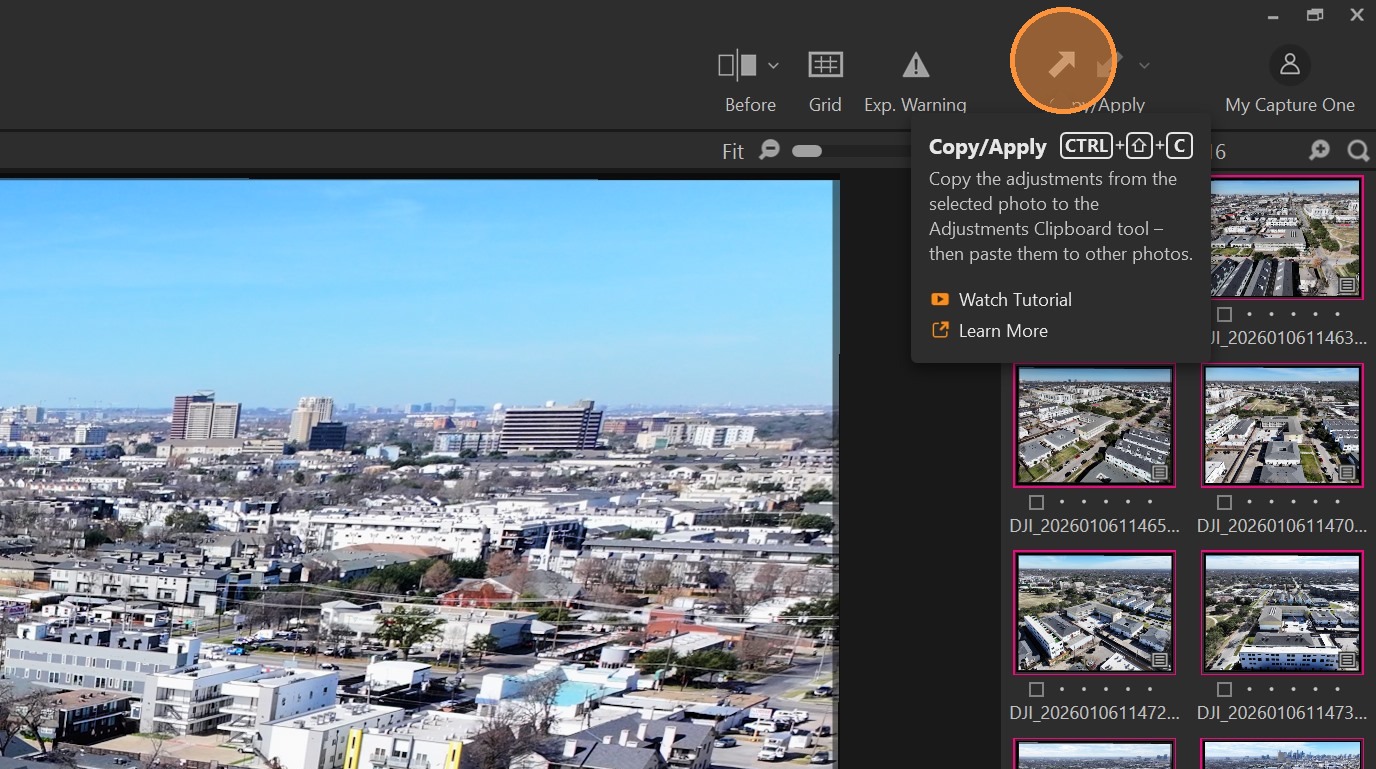Click the badge icon on the DJI_2026010611470 thumbnail

coord(1347,472)
